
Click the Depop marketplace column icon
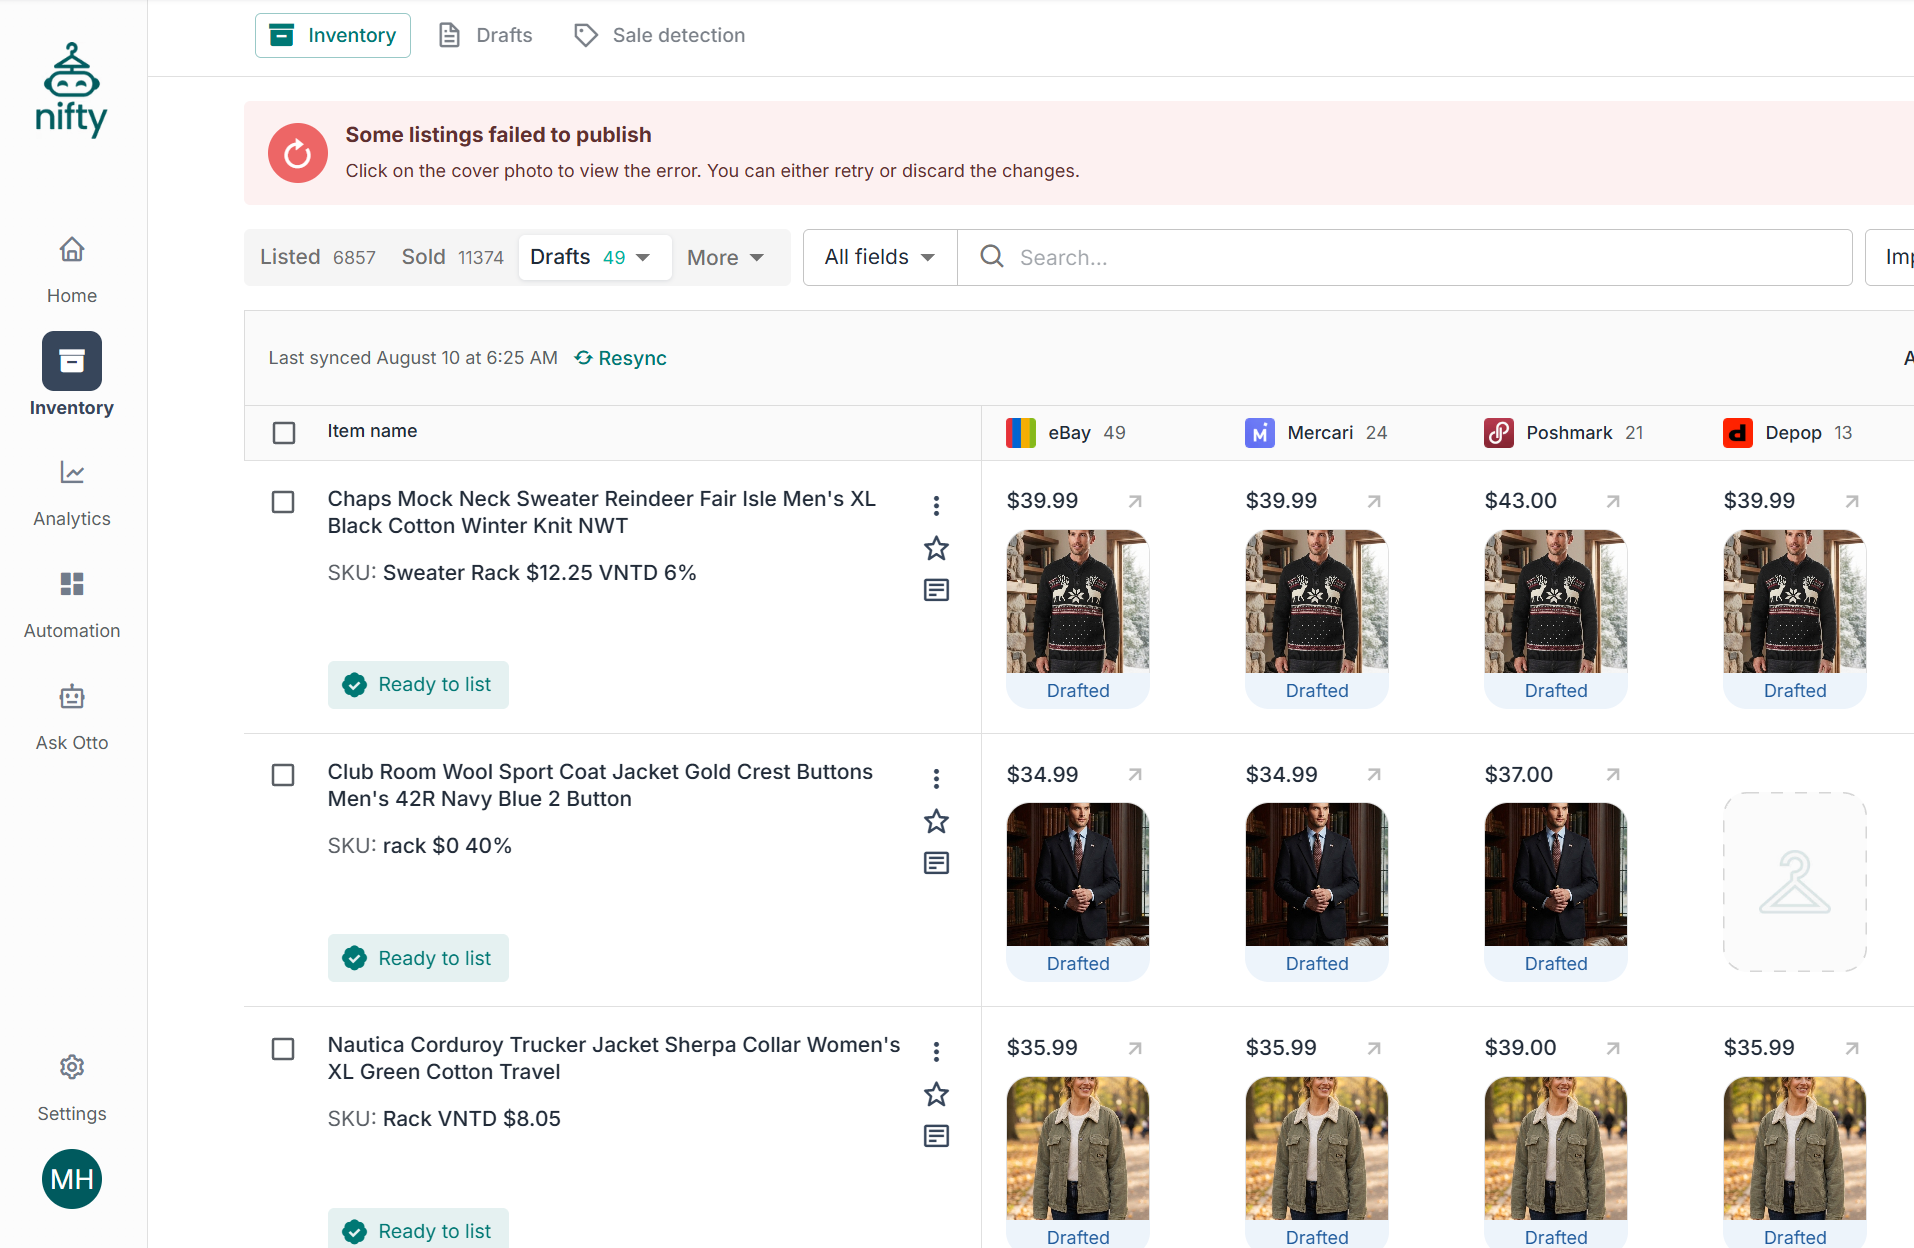1738,433
